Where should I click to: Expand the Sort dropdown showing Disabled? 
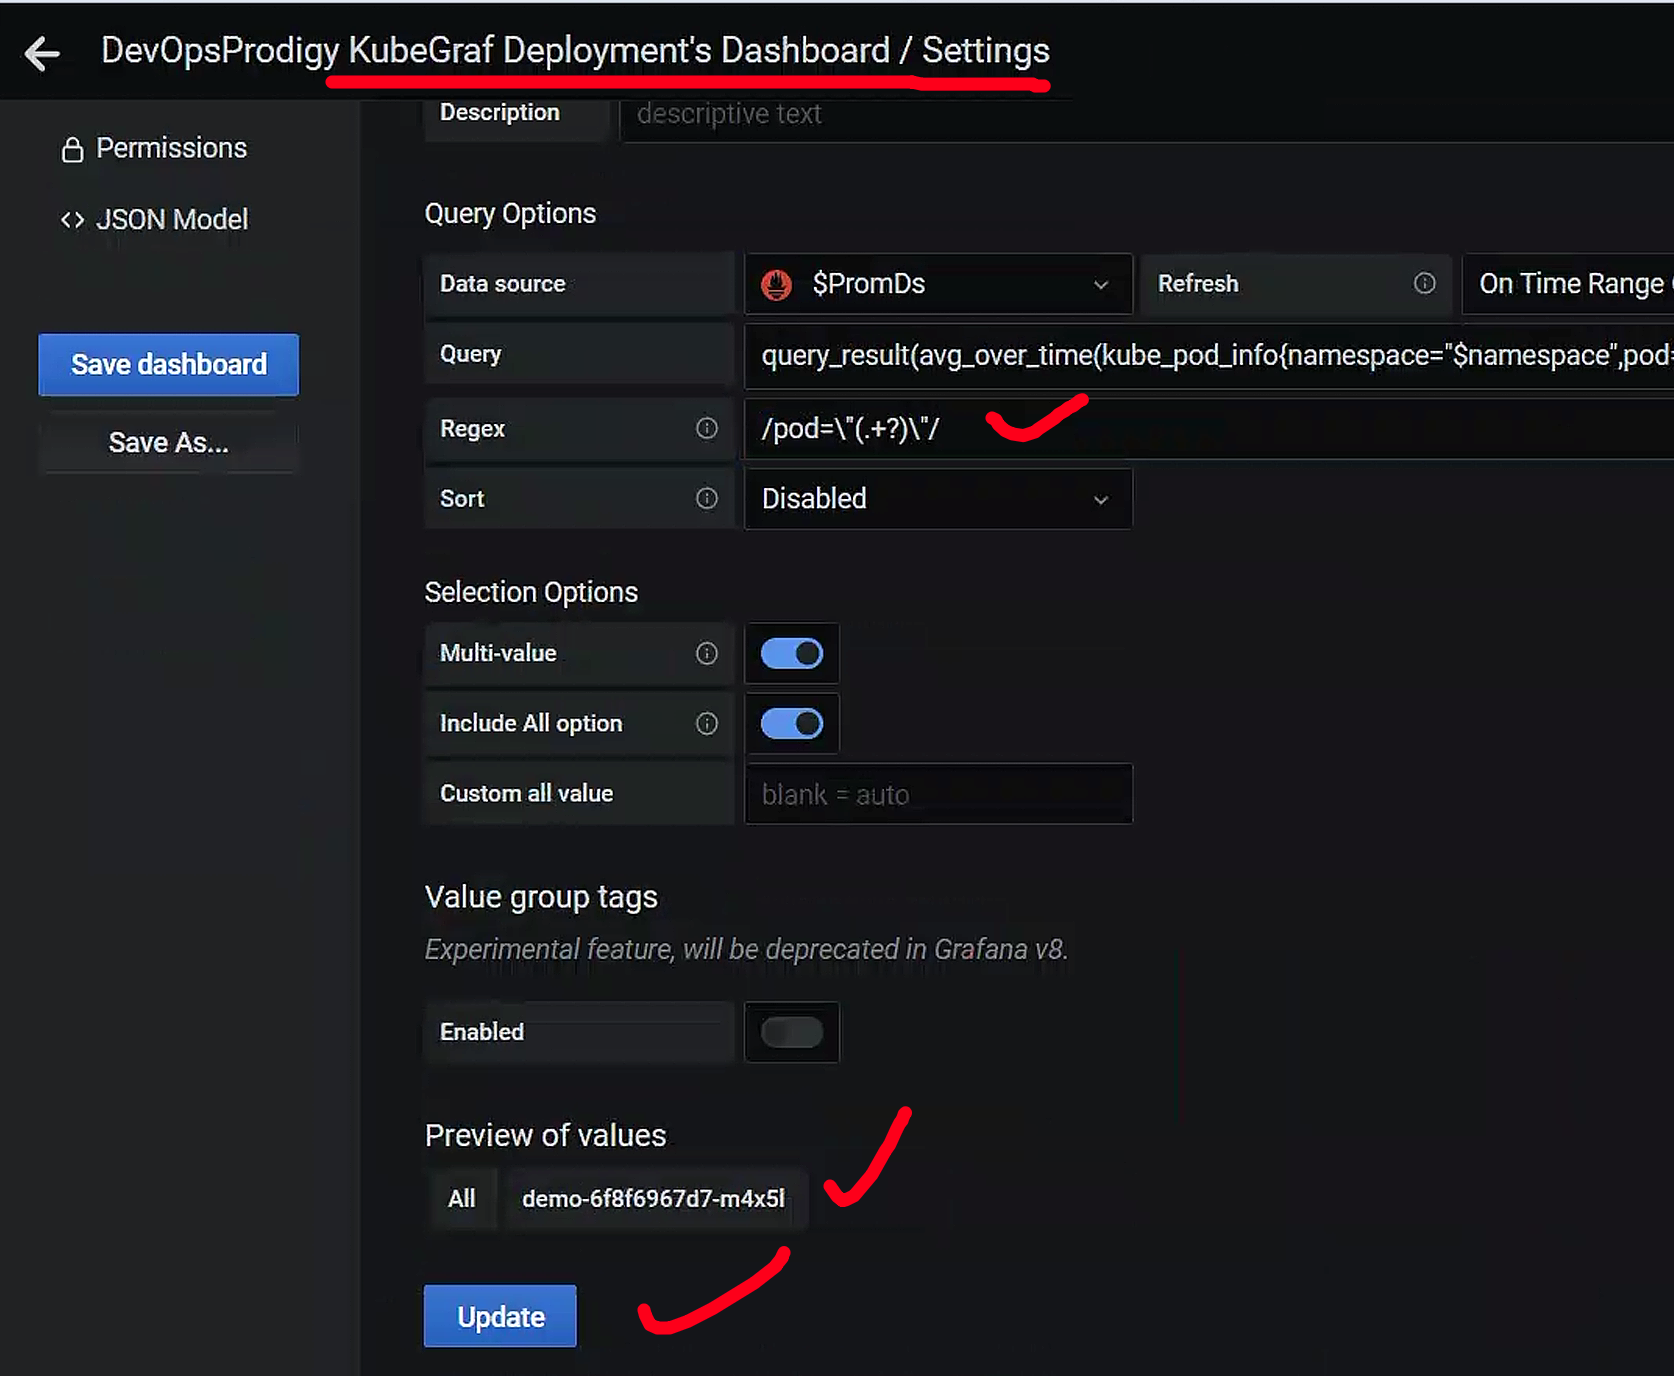click(x=937, y=499)
